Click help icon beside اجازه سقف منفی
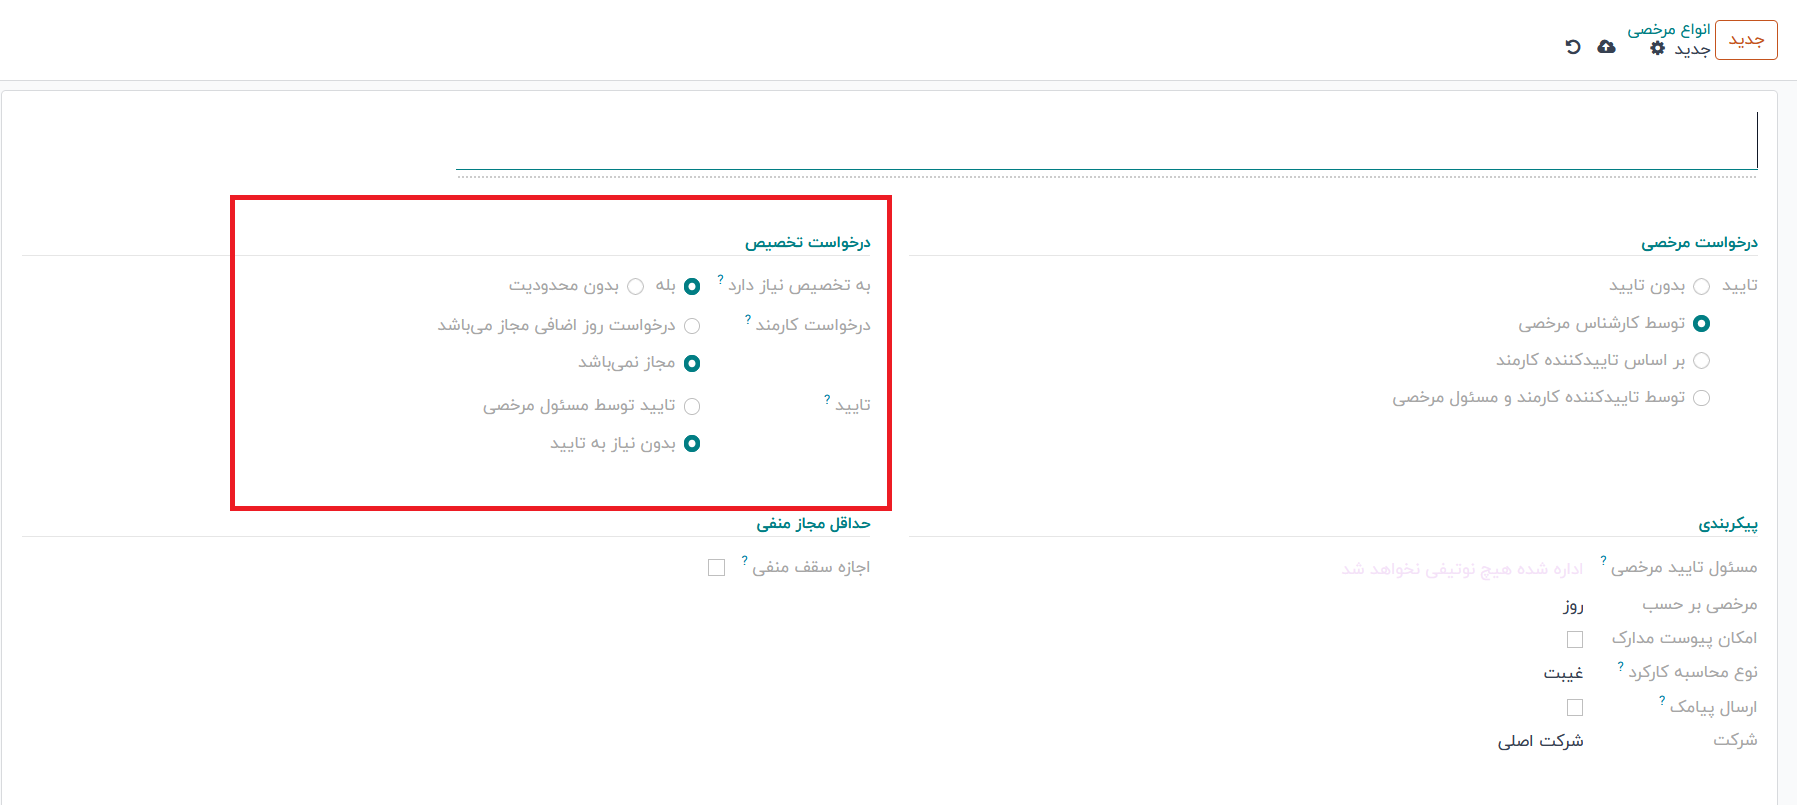Image resolution: width=1797 pixels, height=805 pixels. (744, 561)
